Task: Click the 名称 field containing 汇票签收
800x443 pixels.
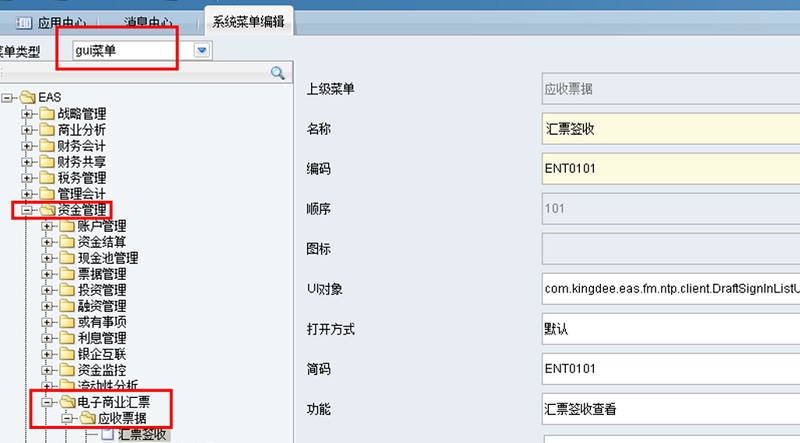Action: (669, 130)
